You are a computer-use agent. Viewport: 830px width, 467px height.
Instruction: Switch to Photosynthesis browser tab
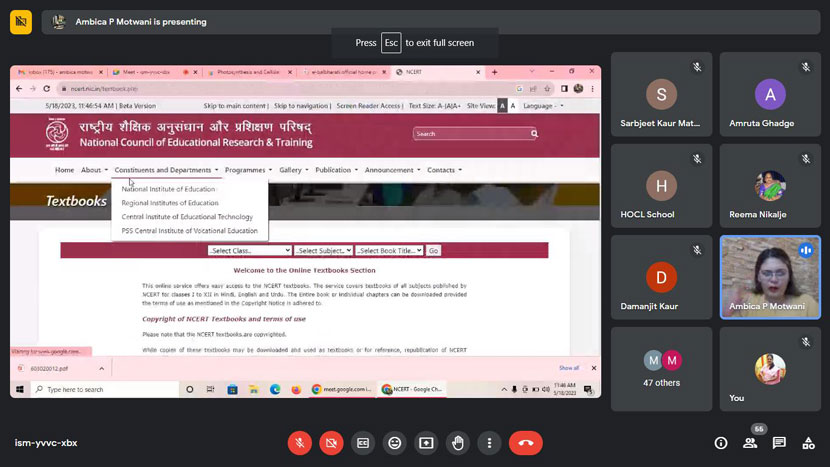(248, 72)
